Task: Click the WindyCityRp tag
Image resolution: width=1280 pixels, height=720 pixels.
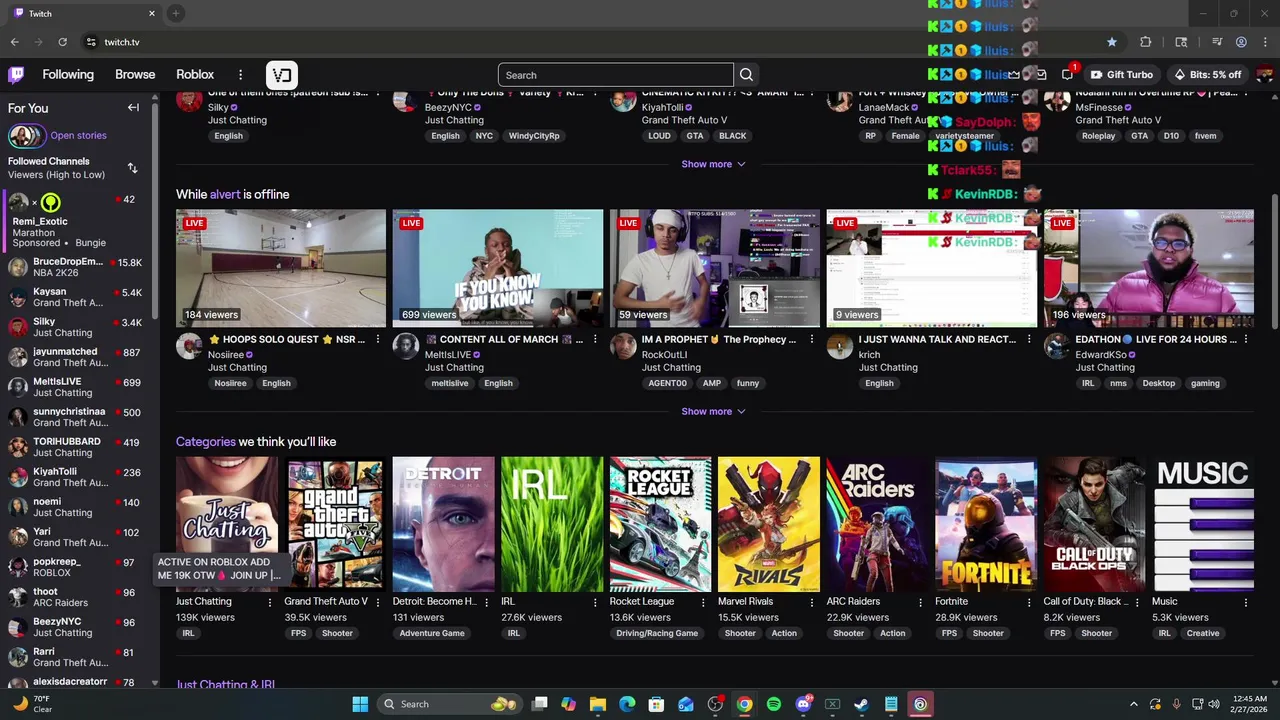Action: 534,136
